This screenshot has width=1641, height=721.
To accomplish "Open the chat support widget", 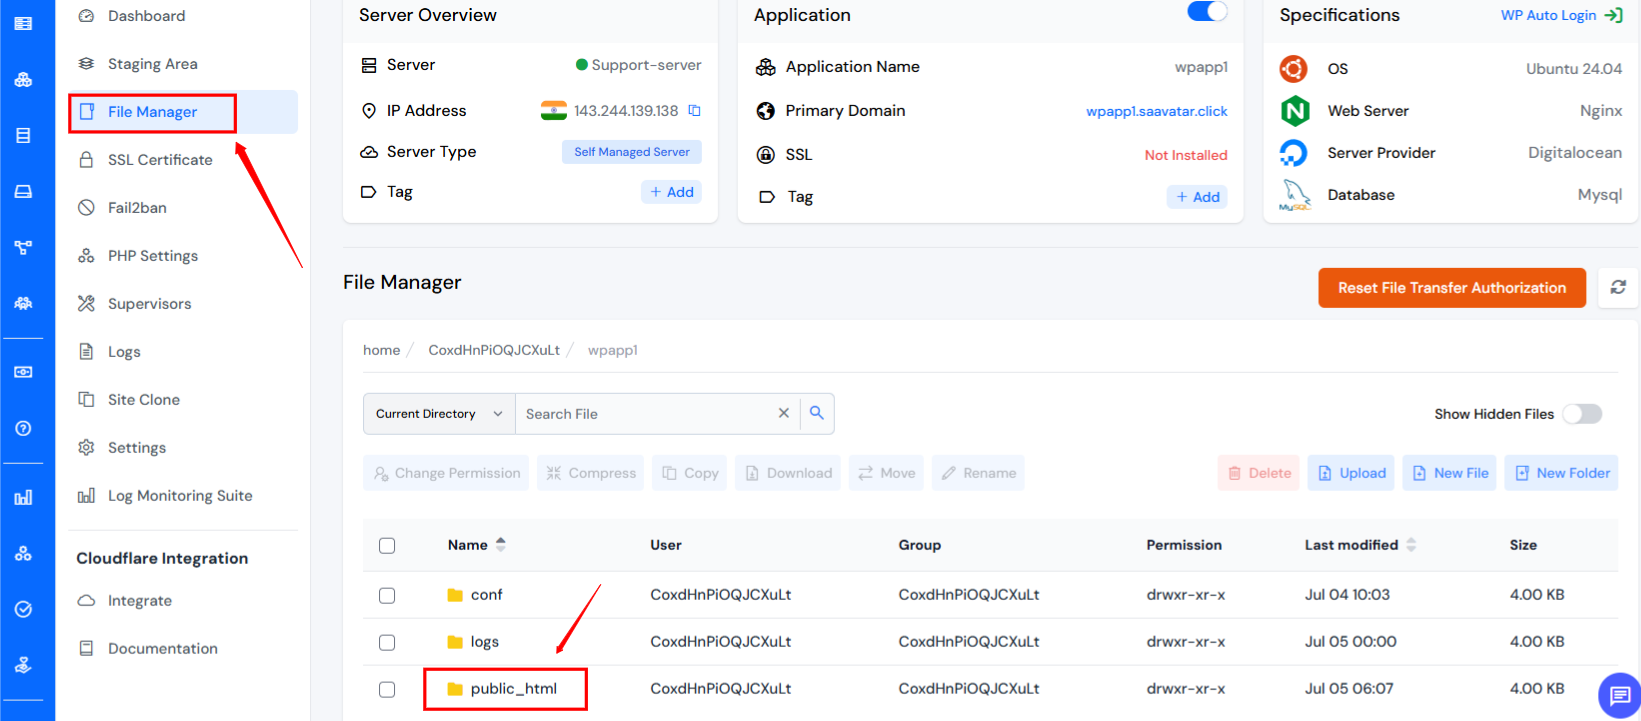I will (x=1619, y=696).
